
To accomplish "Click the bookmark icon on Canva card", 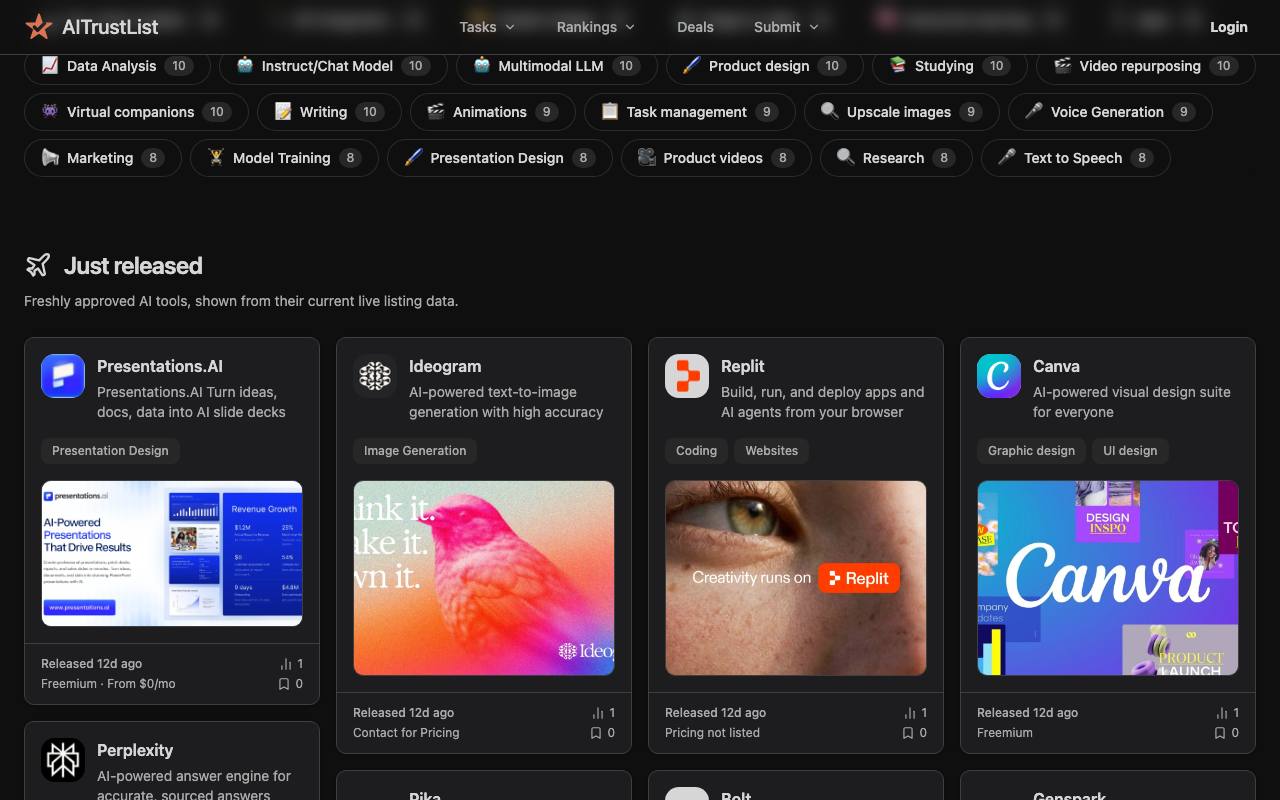I will (x=1220, y=733).
